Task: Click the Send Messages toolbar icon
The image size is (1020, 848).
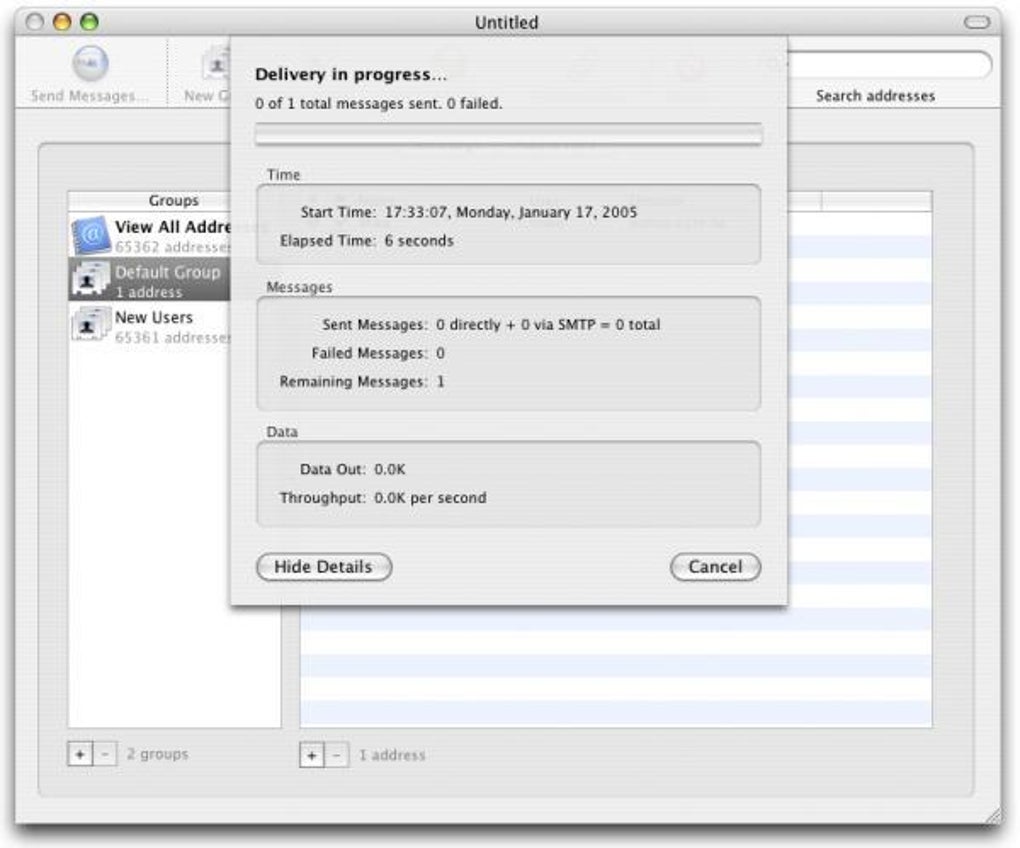Action: 90,63
